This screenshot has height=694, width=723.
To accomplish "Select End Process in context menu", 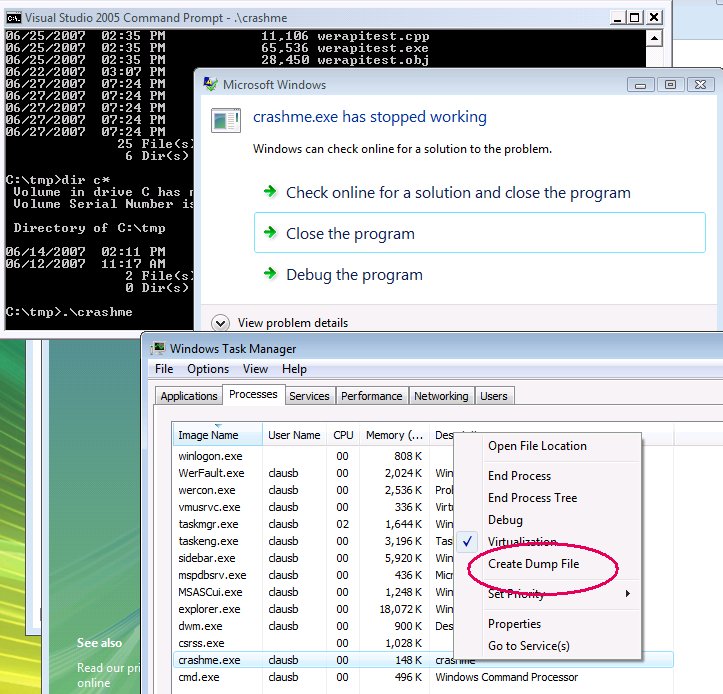I will (x=519, y=476).
